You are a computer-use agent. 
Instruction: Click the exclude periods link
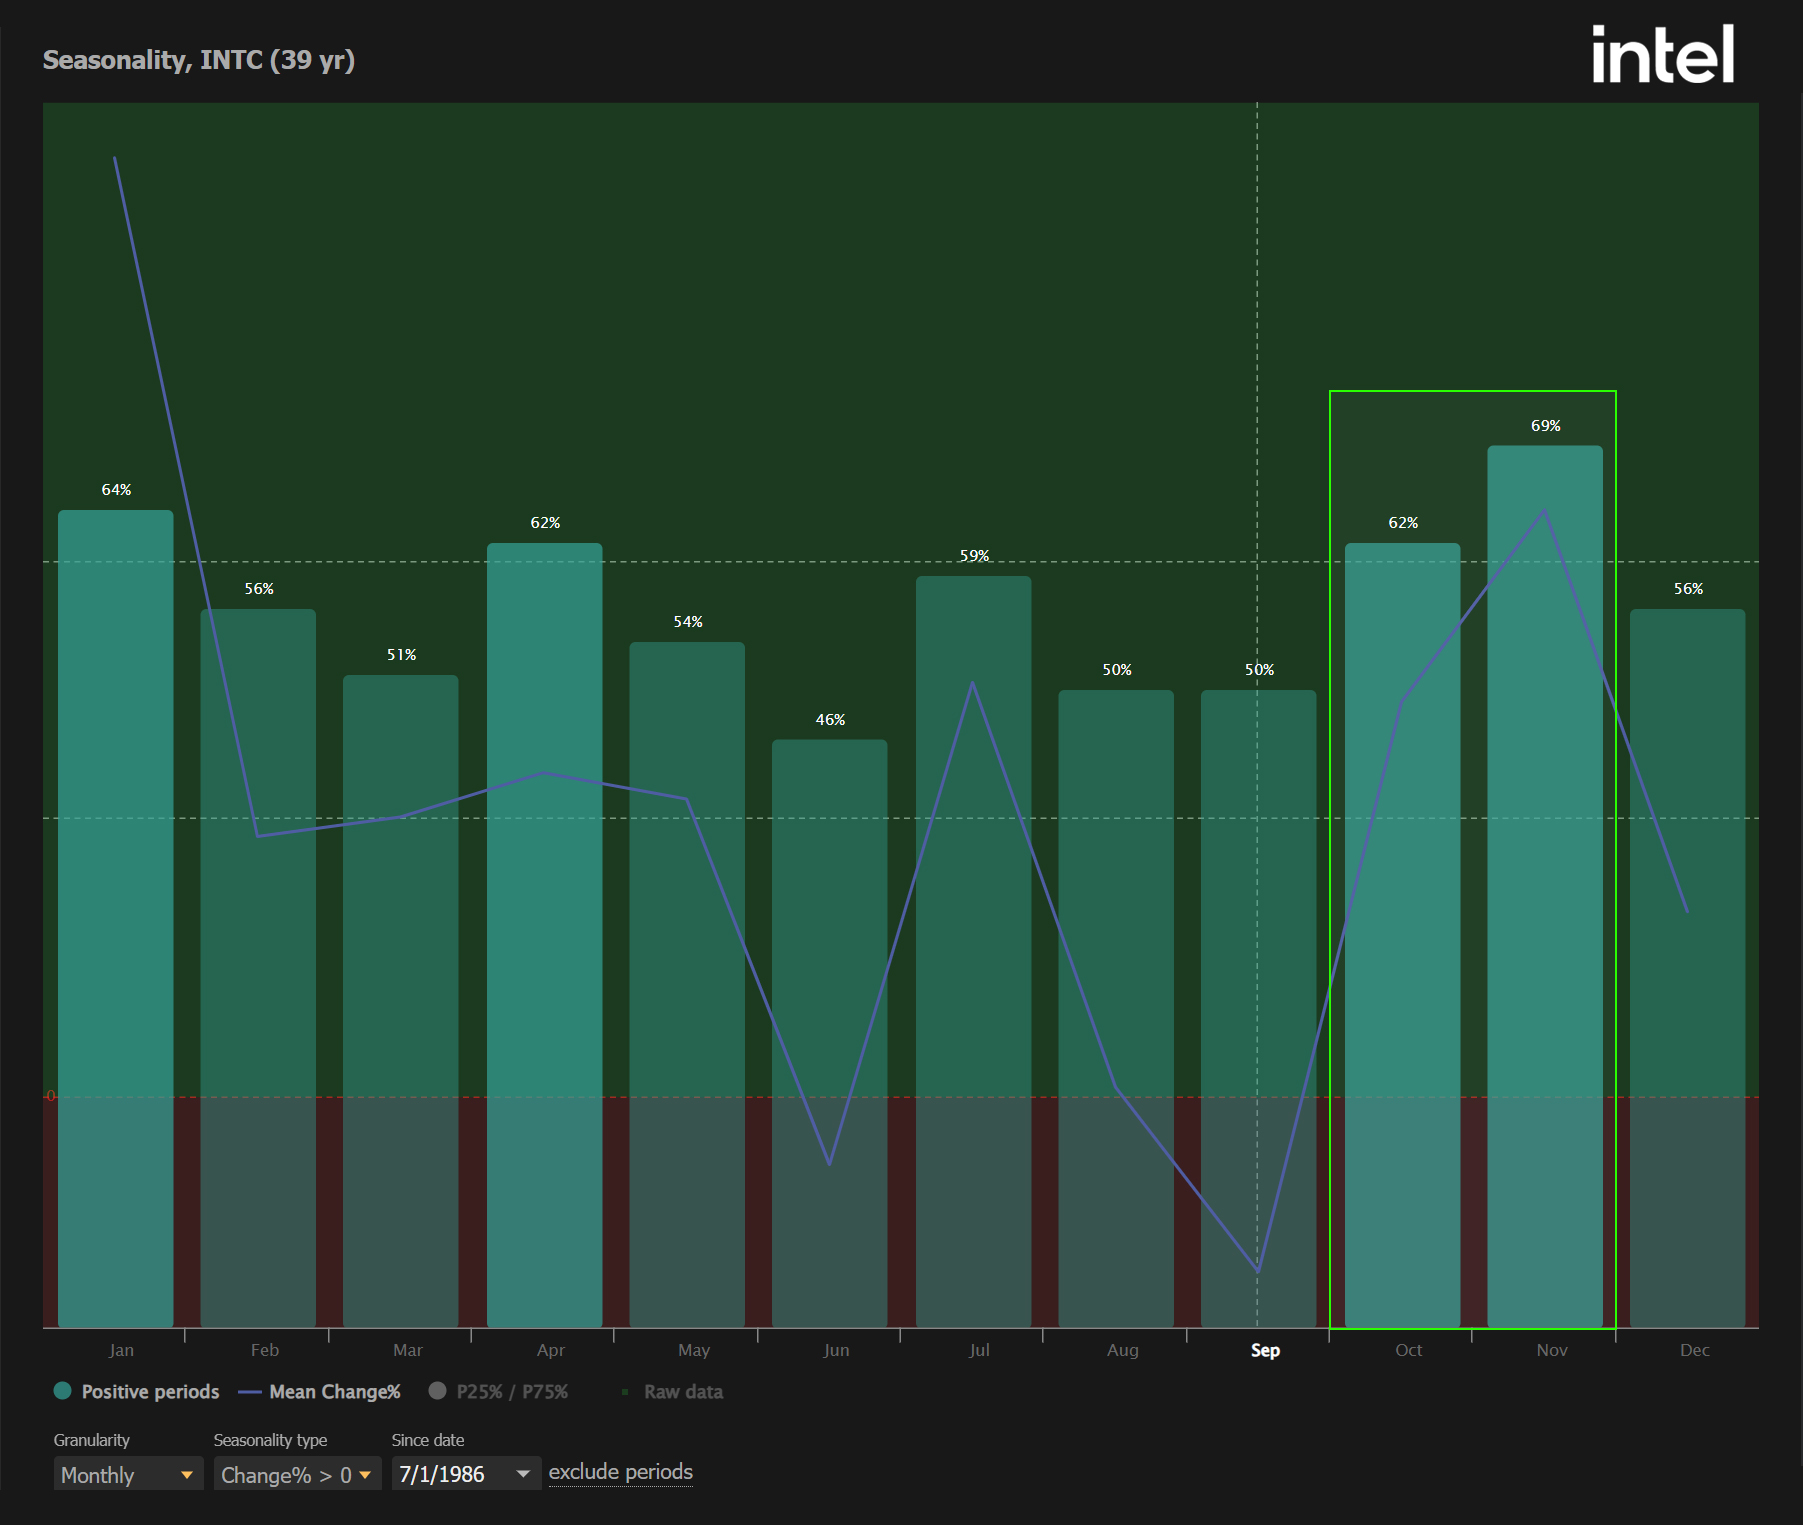[621, 1472]
